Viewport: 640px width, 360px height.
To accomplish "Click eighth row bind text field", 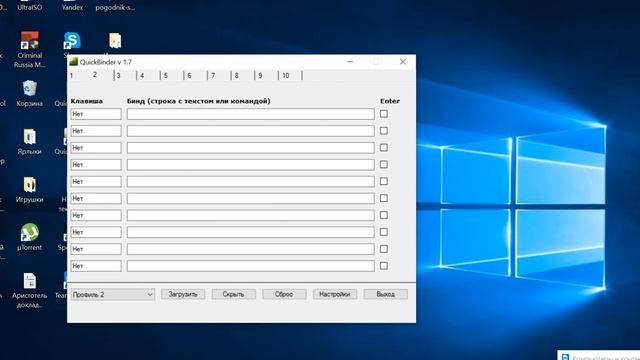I will [x=251, y=232].
